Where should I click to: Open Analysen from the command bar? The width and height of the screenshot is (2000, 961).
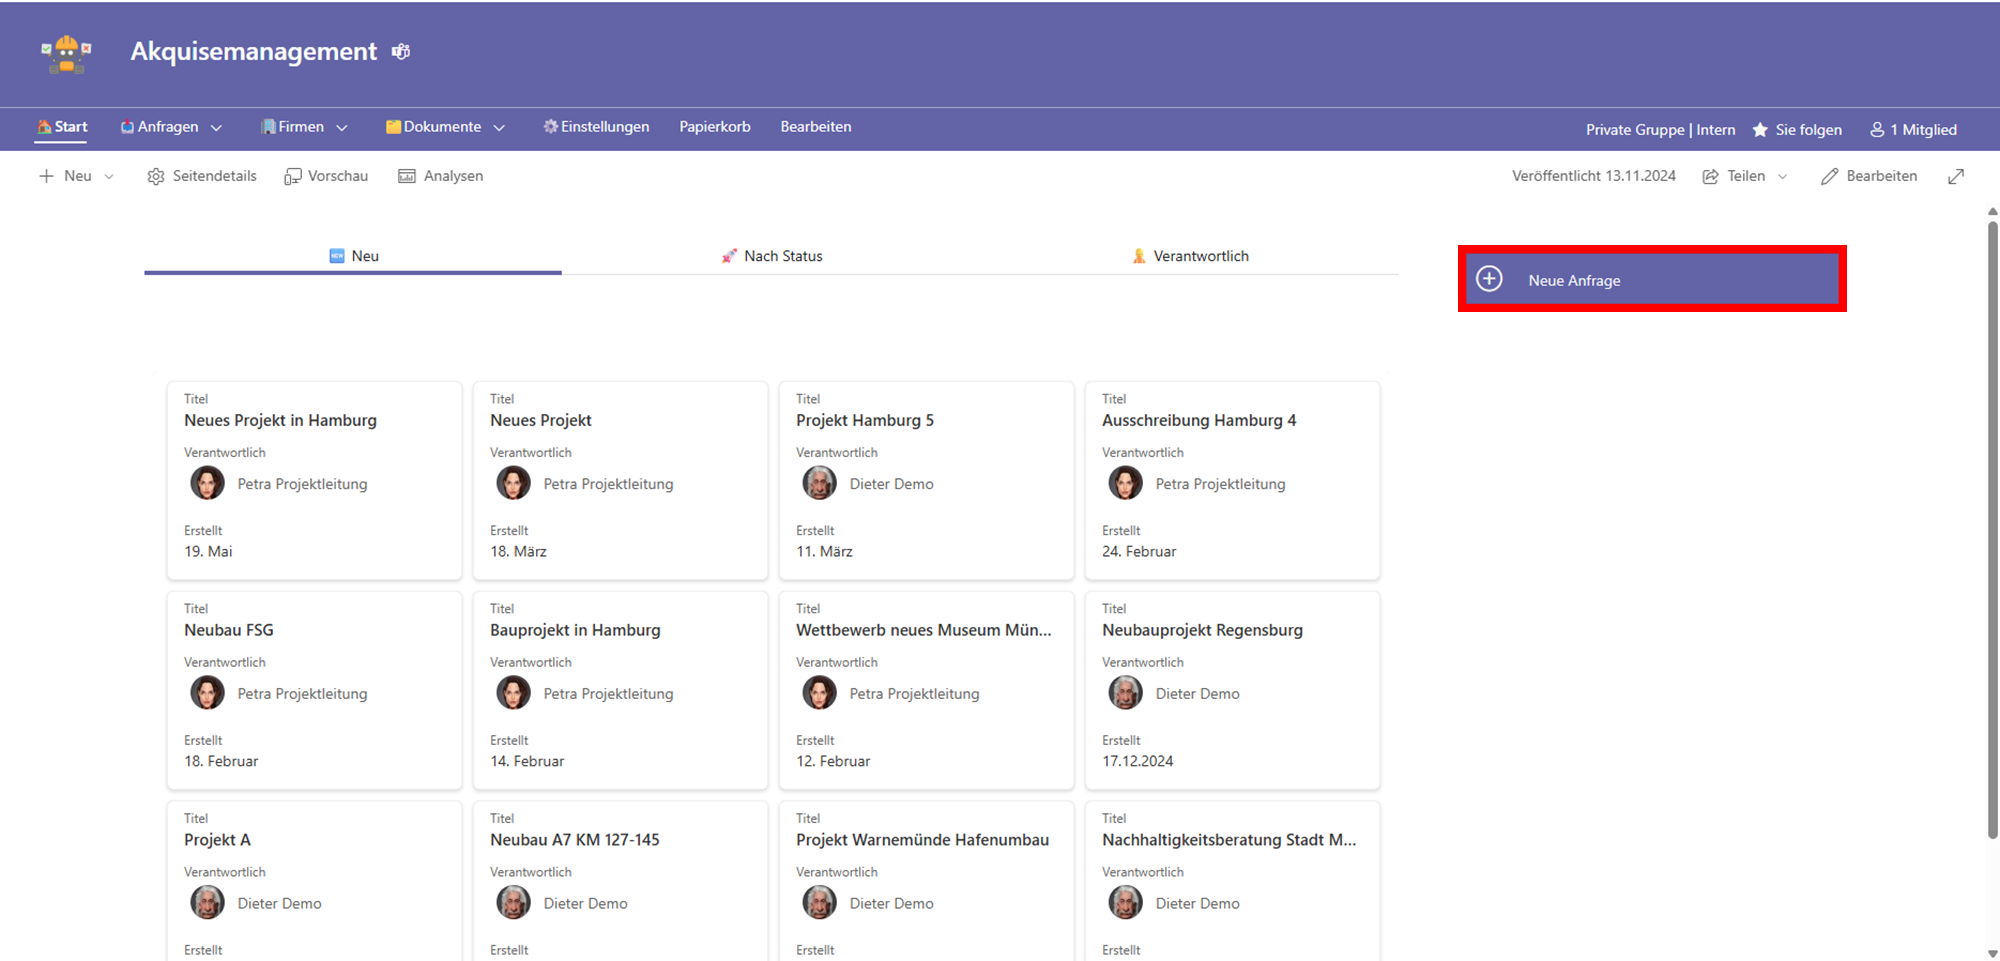point(407,177)
